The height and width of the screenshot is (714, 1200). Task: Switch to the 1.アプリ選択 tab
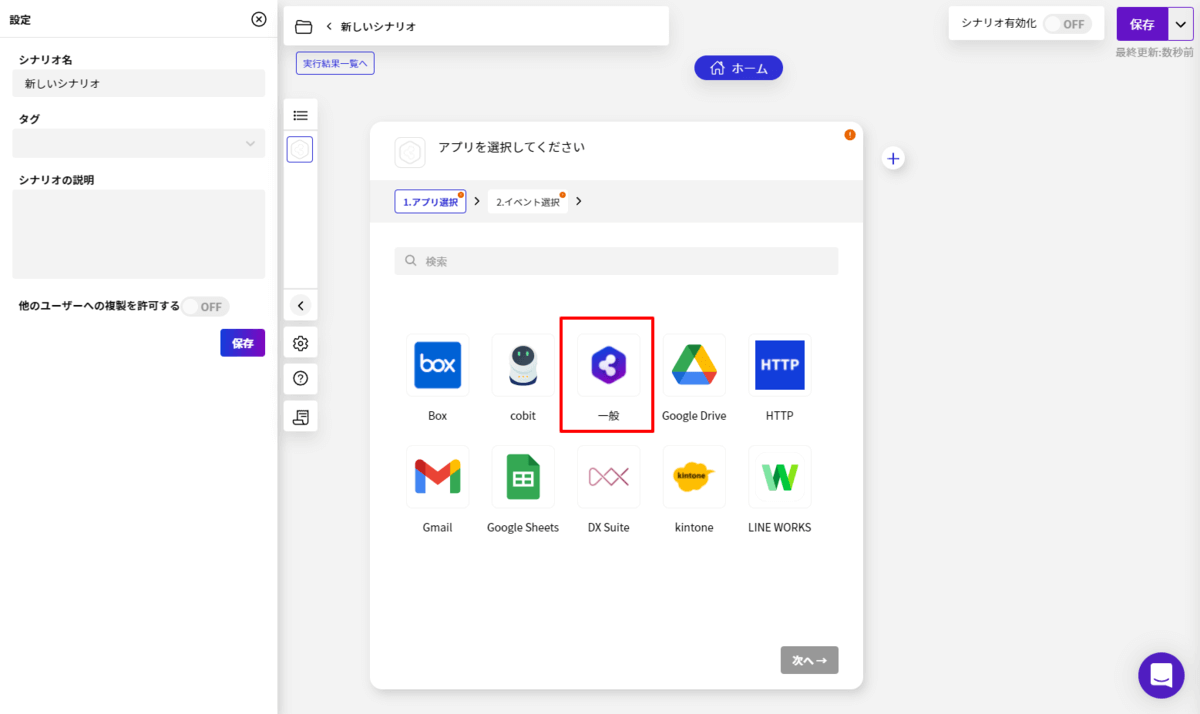(x=431, y=201)
